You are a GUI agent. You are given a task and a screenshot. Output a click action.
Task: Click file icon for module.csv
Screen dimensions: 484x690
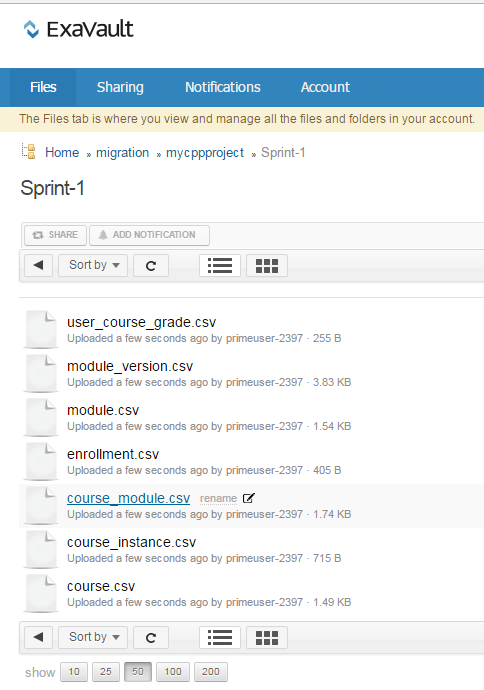[x=41, y=417]
